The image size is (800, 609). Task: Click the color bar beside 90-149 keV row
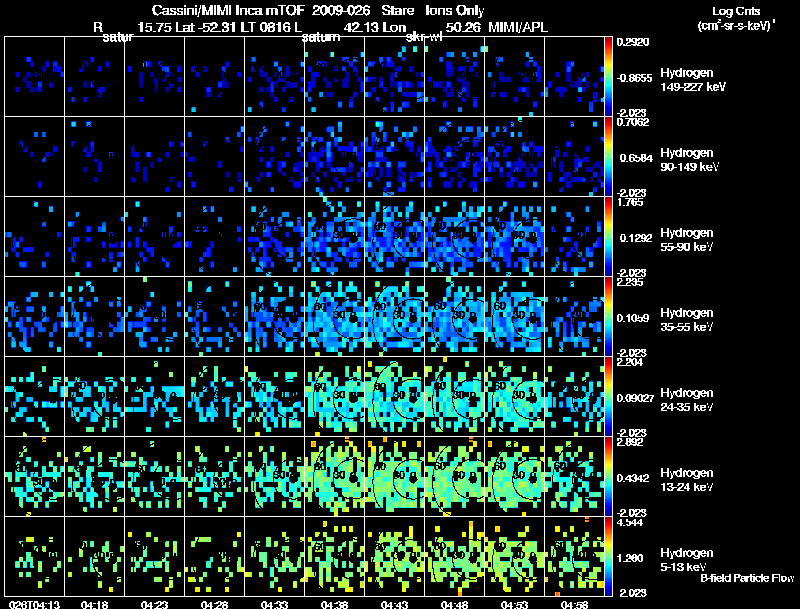[608, 157]
